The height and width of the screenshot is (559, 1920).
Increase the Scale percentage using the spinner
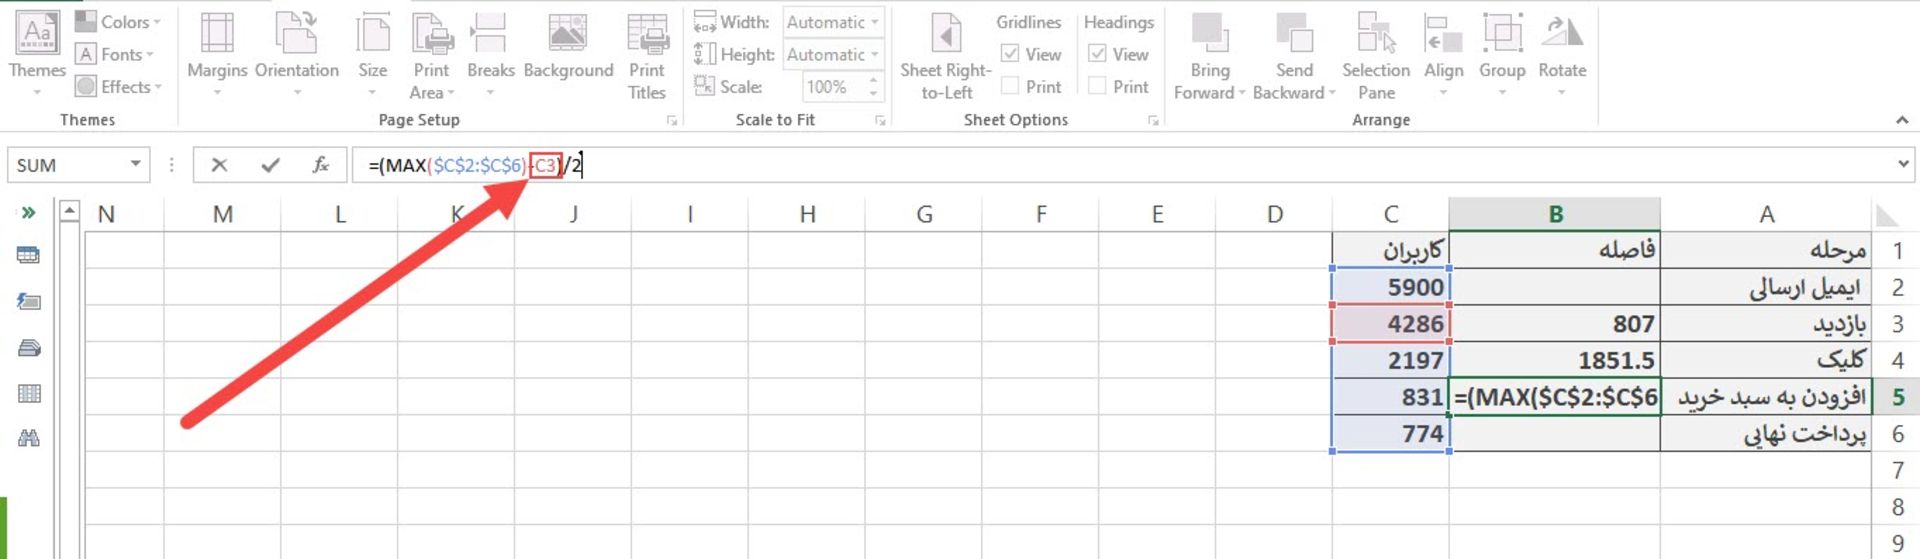click(873, 80)
